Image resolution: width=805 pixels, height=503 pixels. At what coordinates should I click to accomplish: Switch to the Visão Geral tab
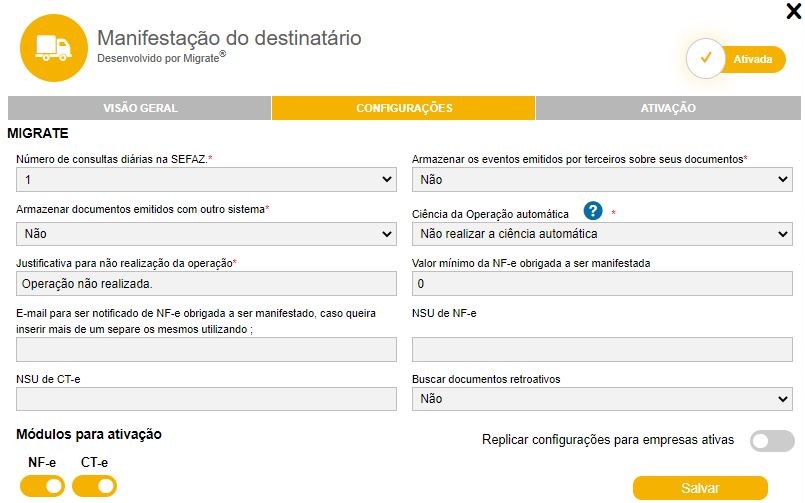139,108
